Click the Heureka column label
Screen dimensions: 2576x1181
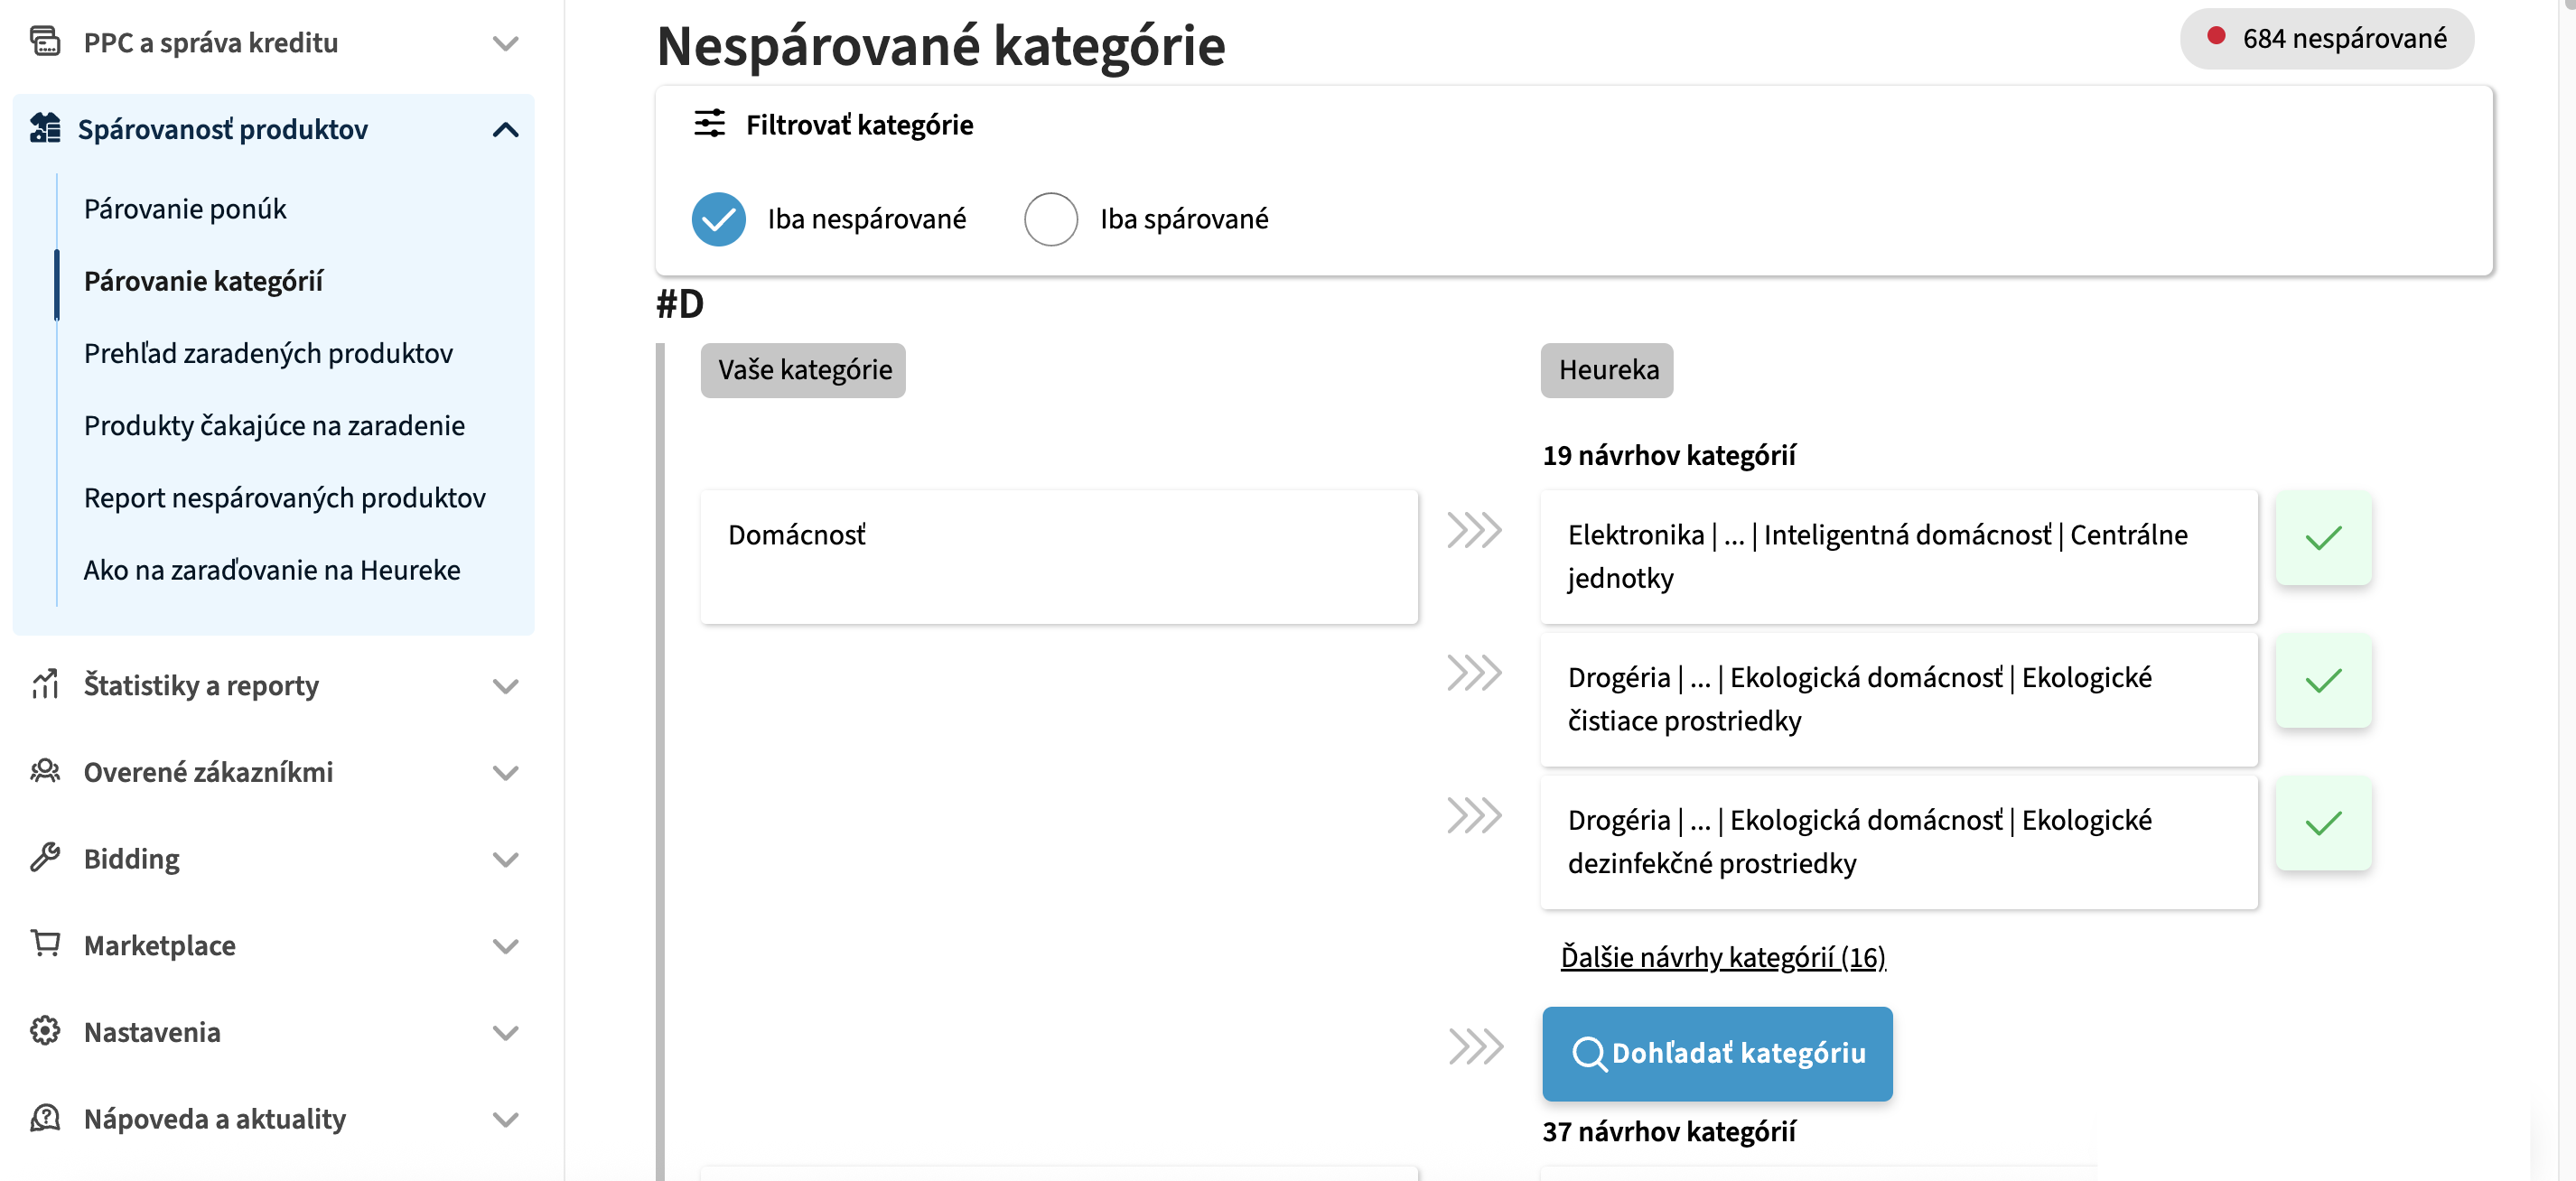point(1607,370)
